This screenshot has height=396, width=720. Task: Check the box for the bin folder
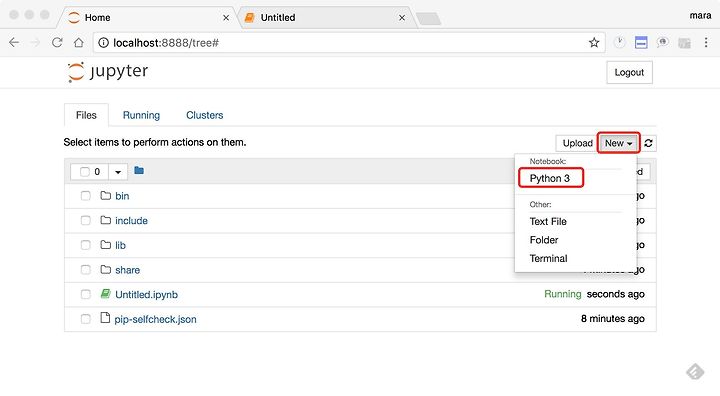click(x=85, y=196)
